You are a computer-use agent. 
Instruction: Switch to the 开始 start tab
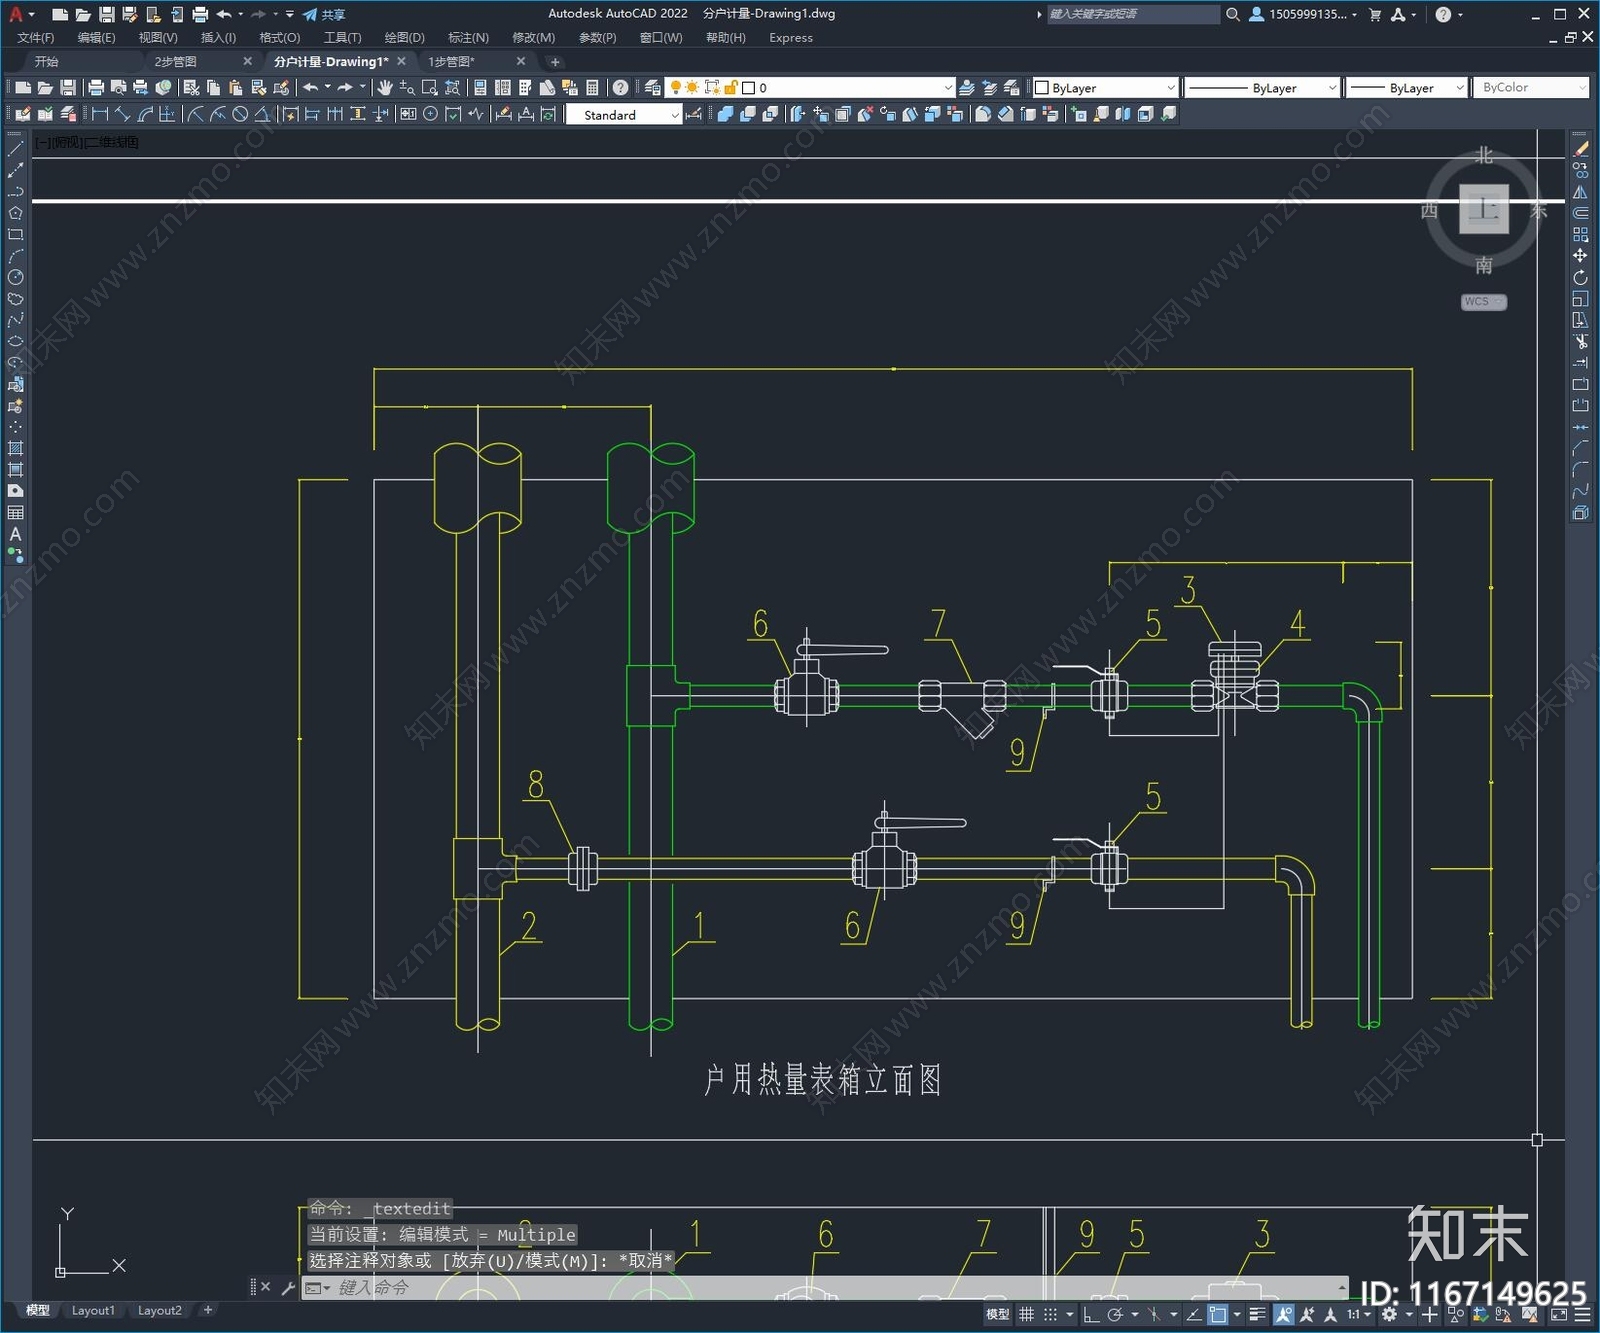[46, 62]
